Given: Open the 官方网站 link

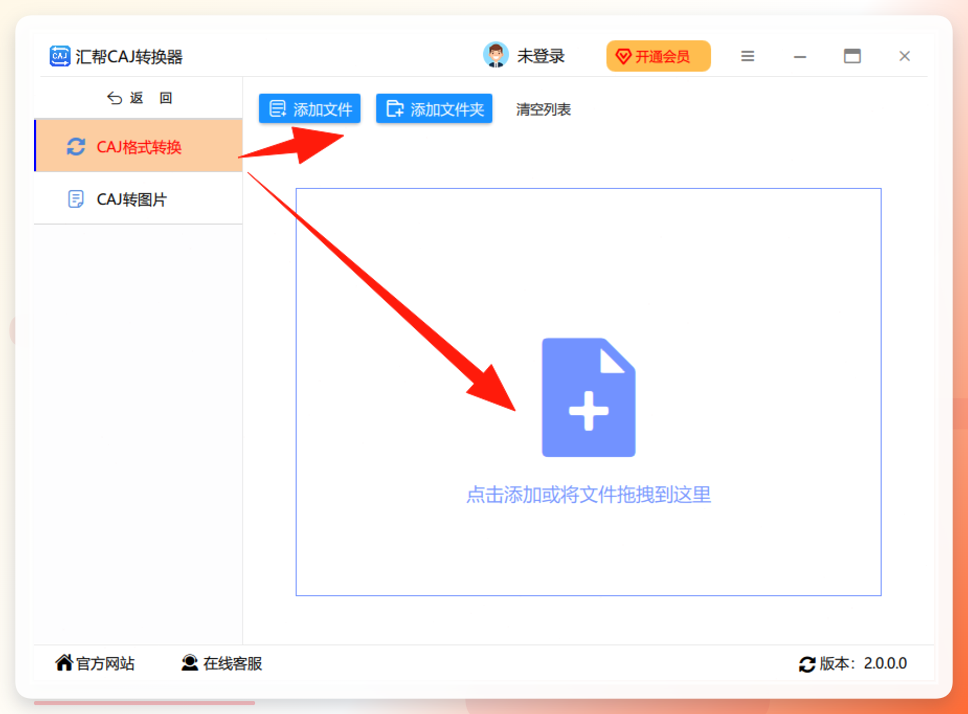Looking at the screenshot, I should click(95, 663).
